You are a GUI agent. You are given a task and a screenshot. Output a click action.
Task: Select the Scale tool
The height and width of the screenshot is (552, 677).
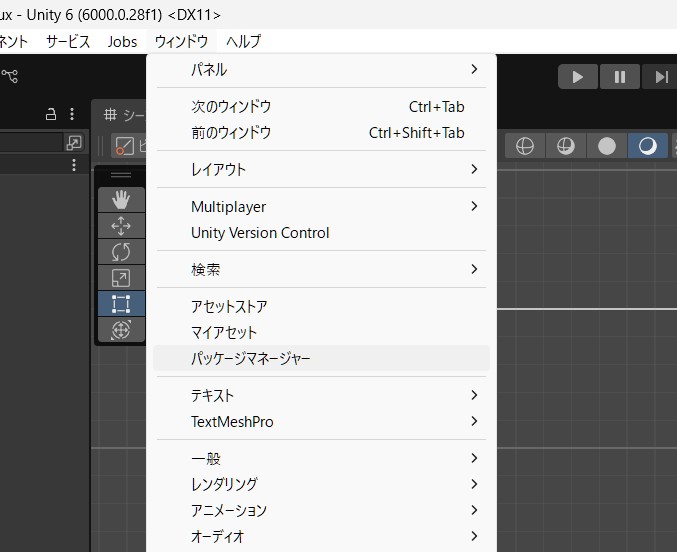pos(121,278)
